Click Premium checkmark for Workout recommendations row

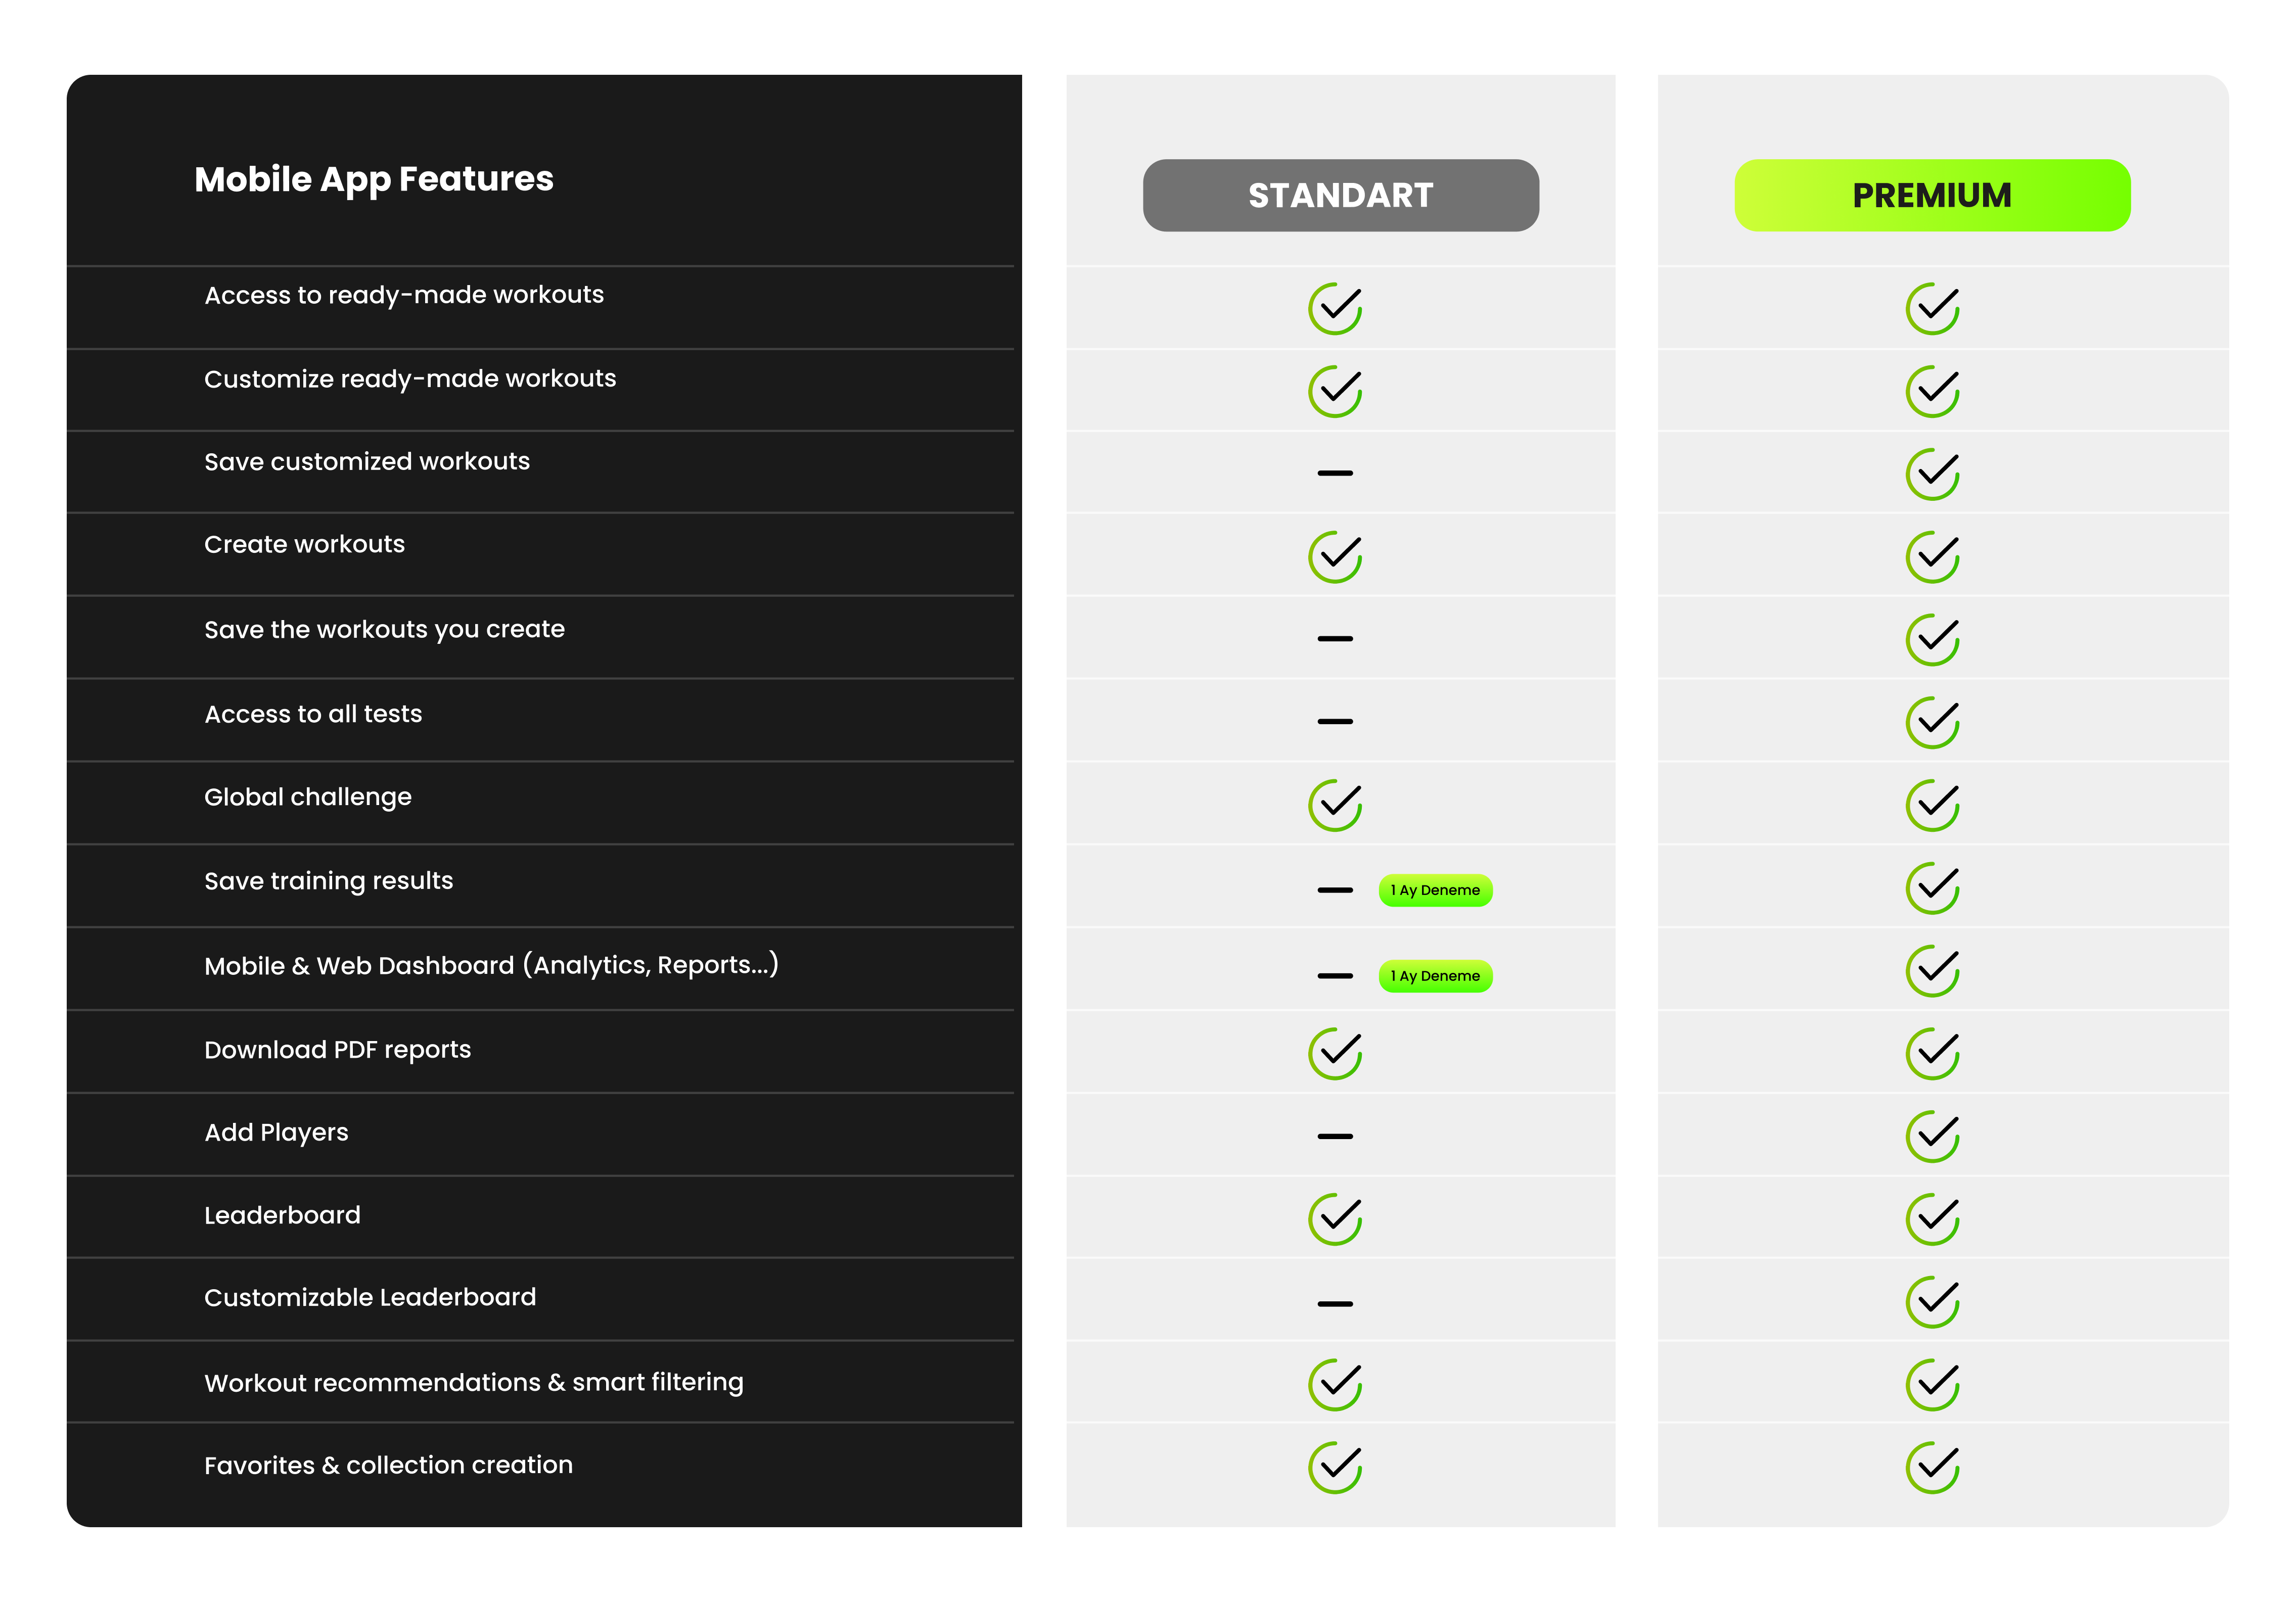[1932, 1385]
